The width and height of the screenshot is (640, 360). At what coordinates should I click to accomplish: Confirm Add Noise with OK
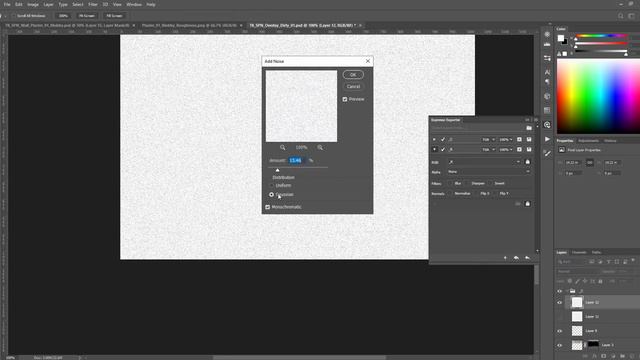coord(353,75)
